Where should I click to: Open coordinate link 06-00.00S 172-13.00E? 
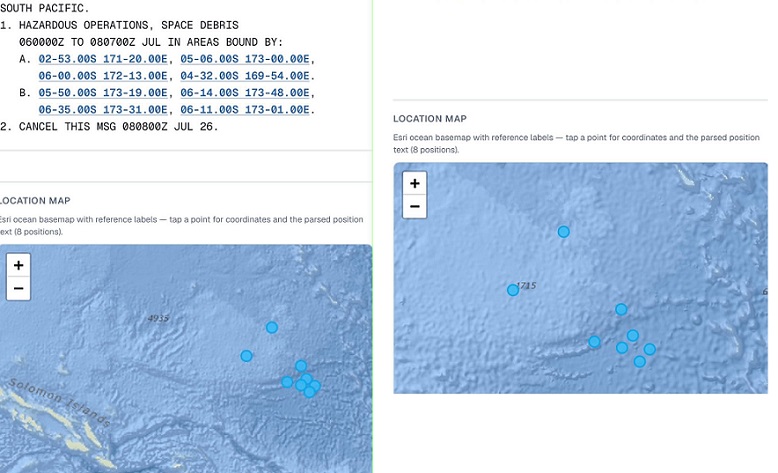[103, 76]
